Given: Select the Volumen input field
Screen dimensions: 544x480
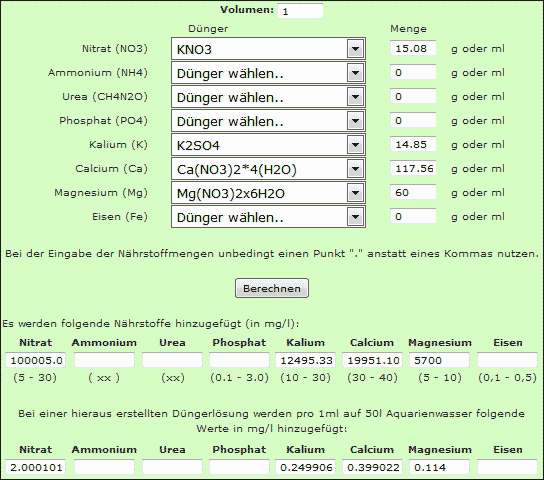Looking at the screenshot, I should click(300, 11).
